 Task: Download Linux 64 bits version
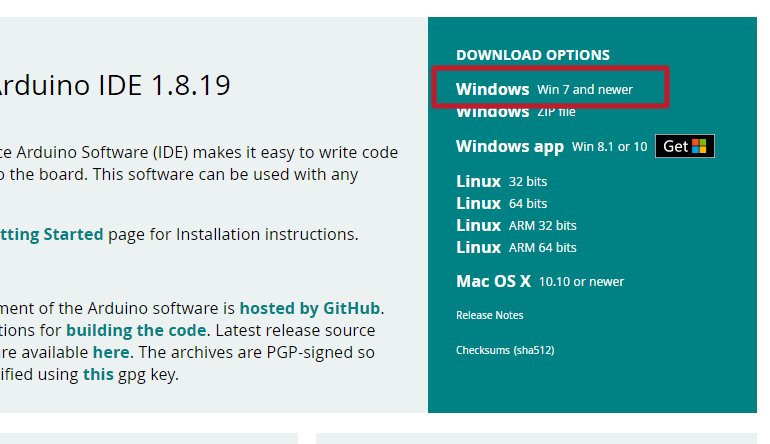502,204
